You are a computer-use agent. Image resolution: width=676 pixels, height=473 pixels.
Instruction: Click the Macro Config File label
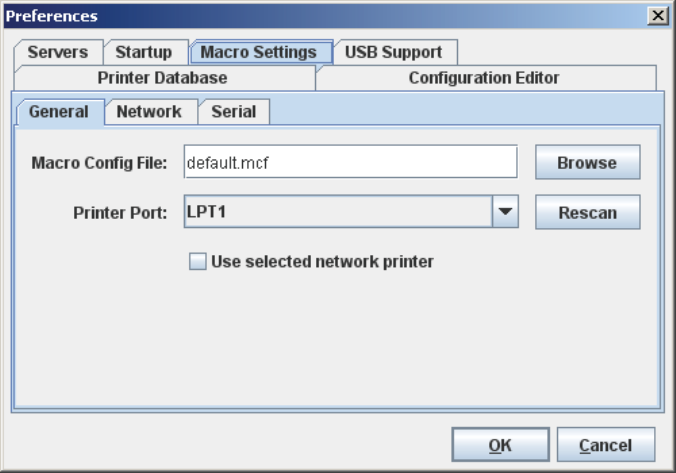tap(99, 163)
